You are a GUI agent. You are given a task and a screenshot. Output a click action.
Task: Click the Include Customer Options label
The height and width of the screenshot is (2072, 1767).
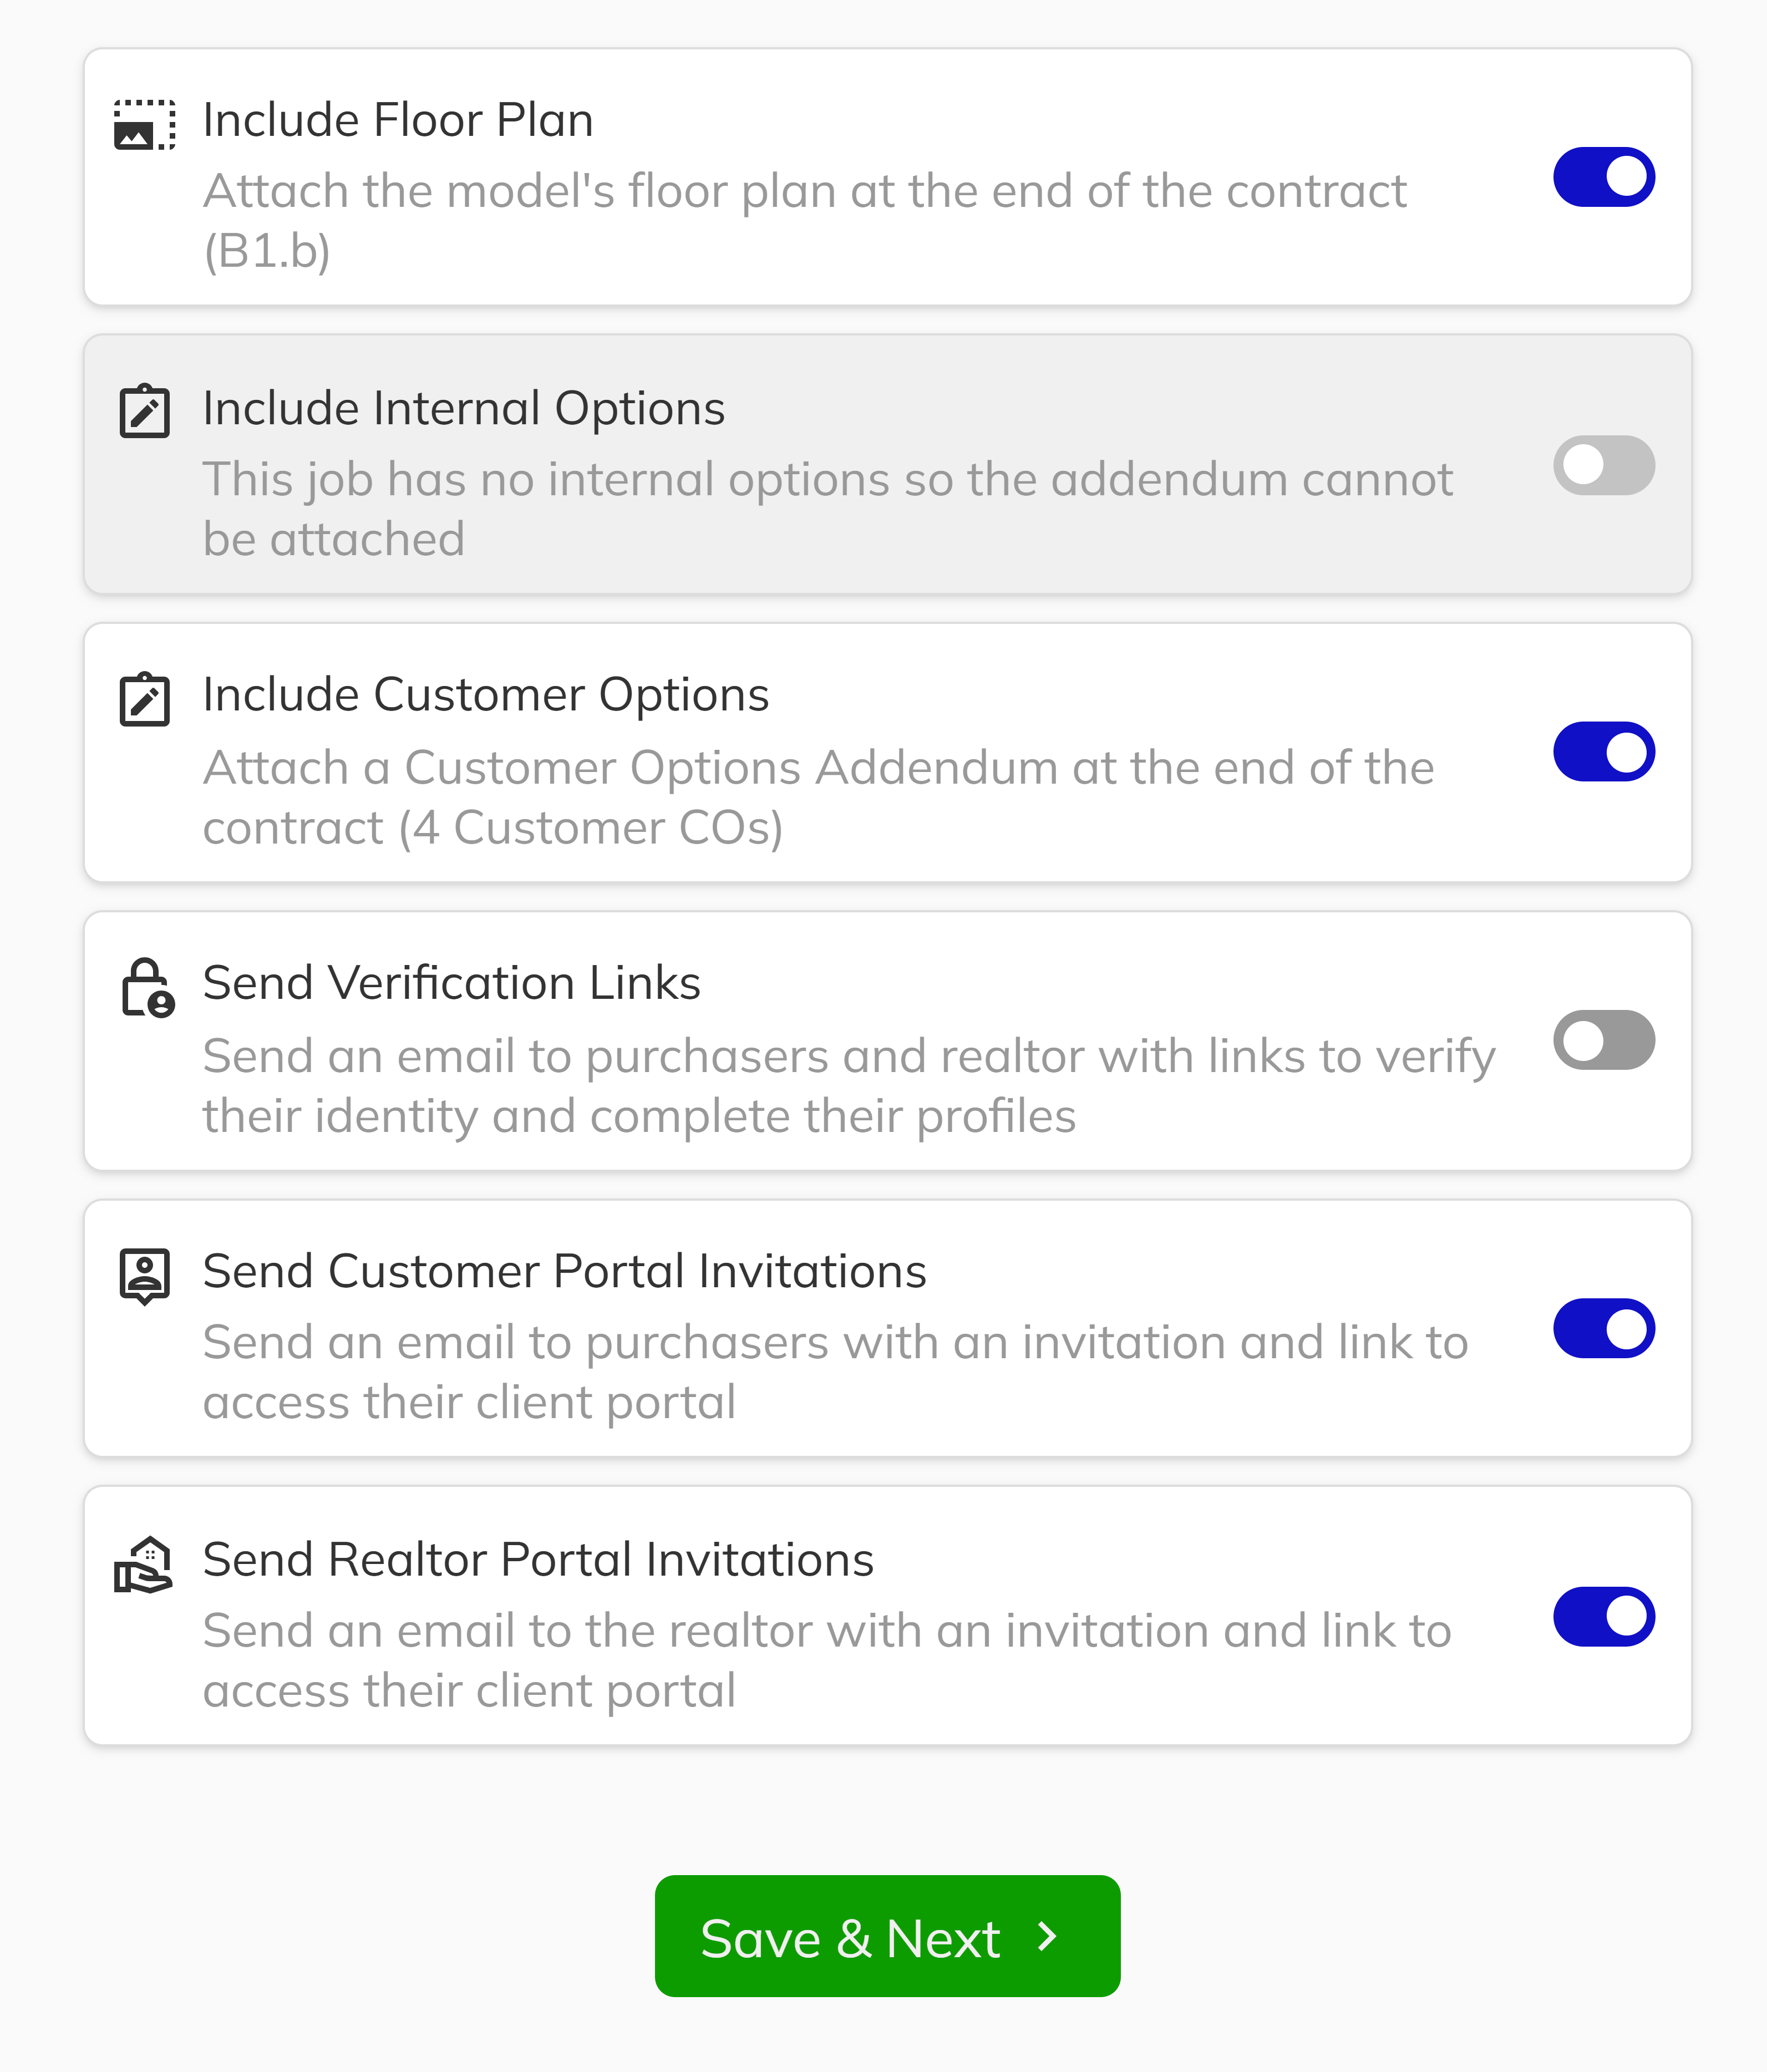(485, 695)
